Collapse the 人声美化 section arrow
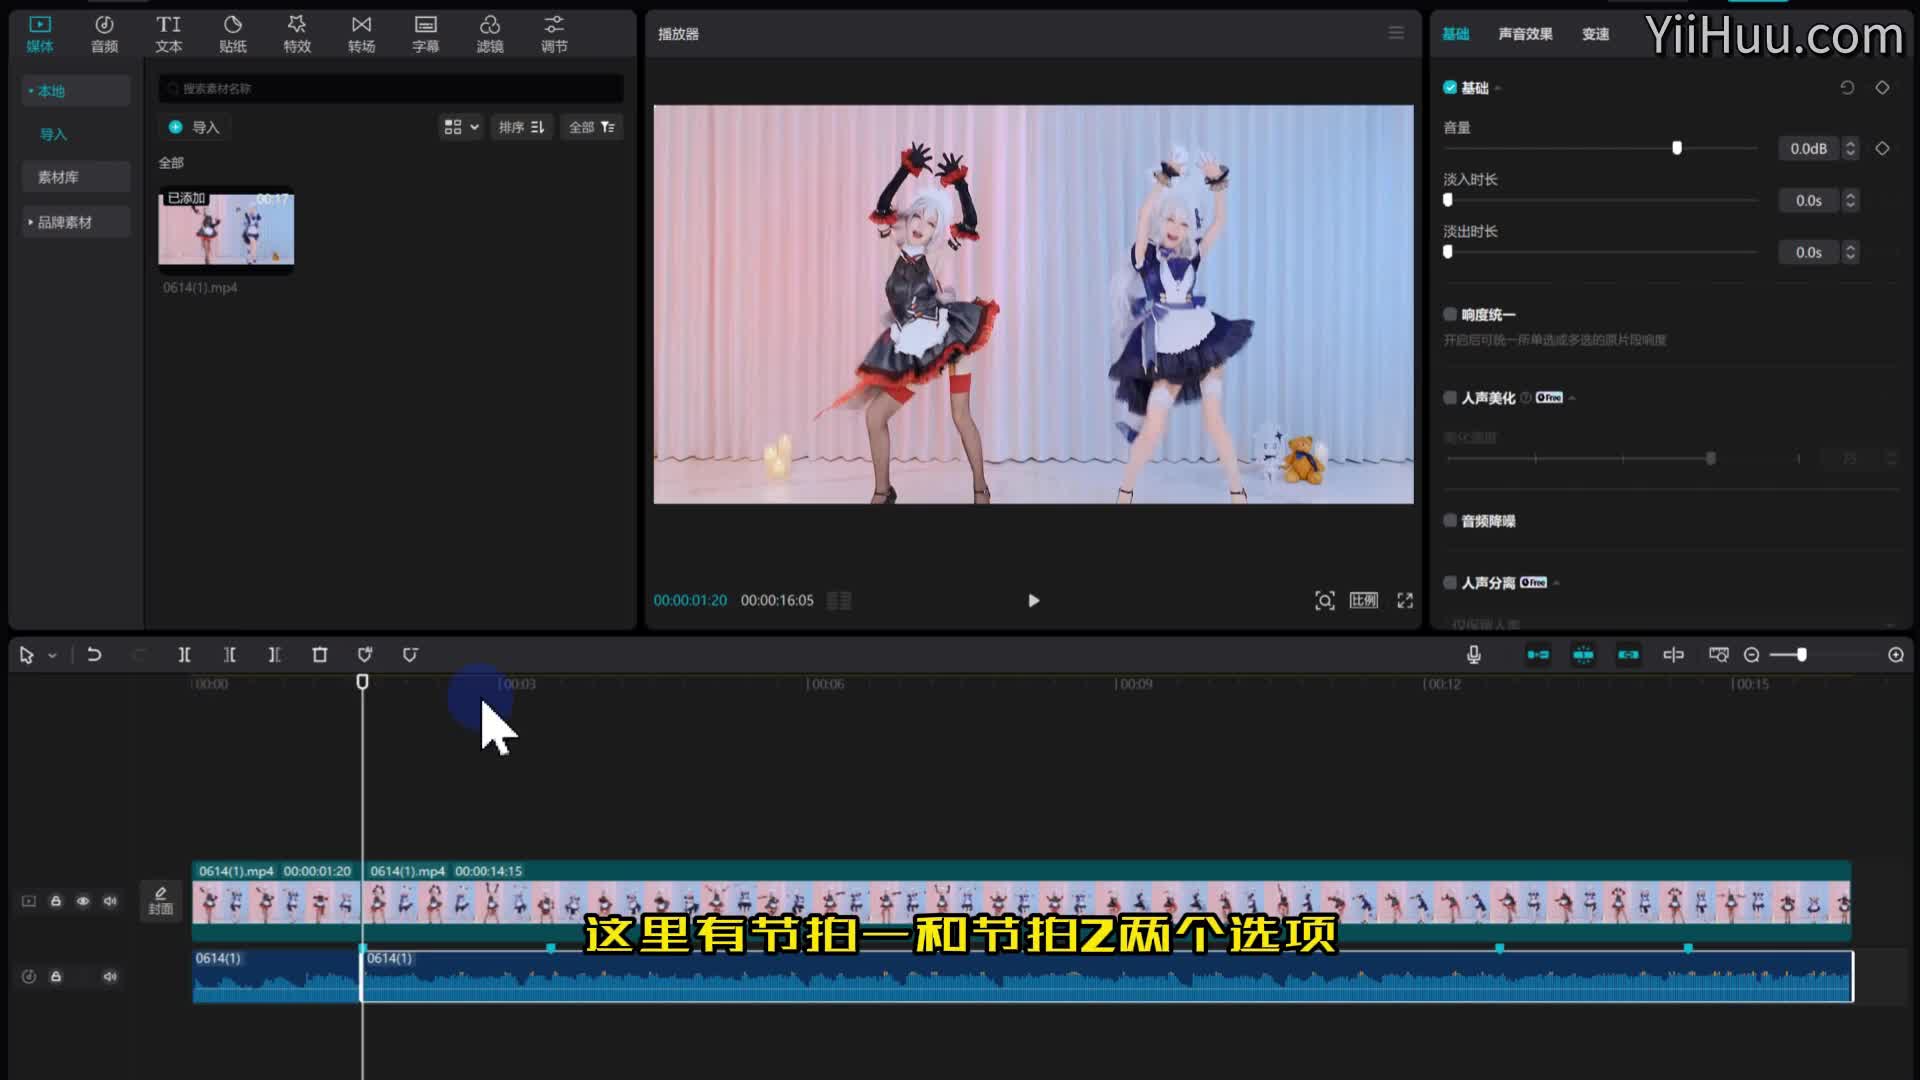The height and width of the screenshot is (1080, 1920). [1572, 398]
